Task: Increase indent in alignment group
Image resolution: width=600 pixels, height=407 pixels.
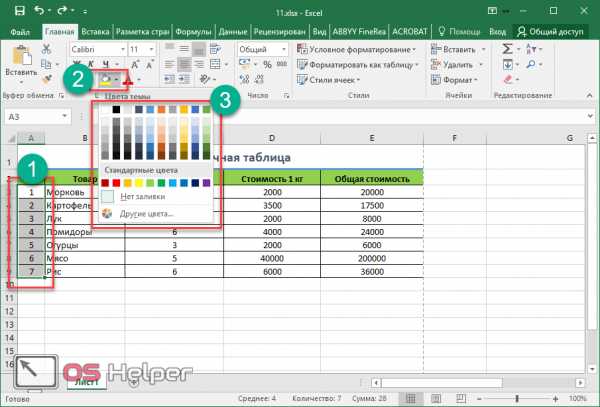Action: [x=184, y=79]
